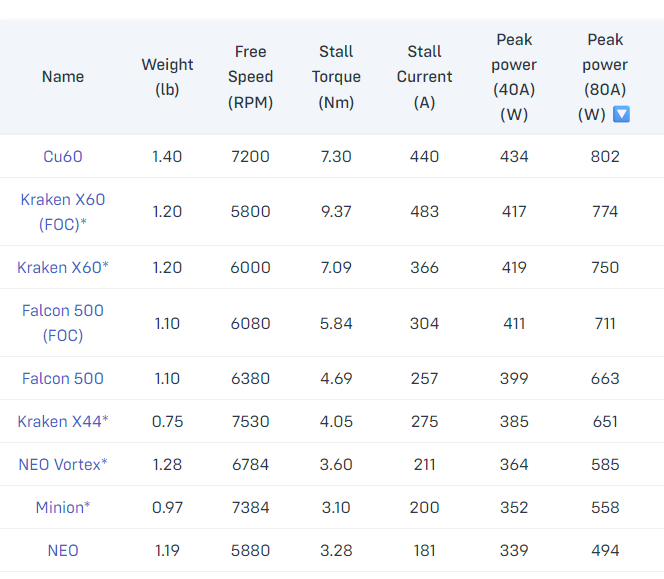Open the Minion* motor link
The height and width of the screenshot is (579, 664).
[63, 508]
